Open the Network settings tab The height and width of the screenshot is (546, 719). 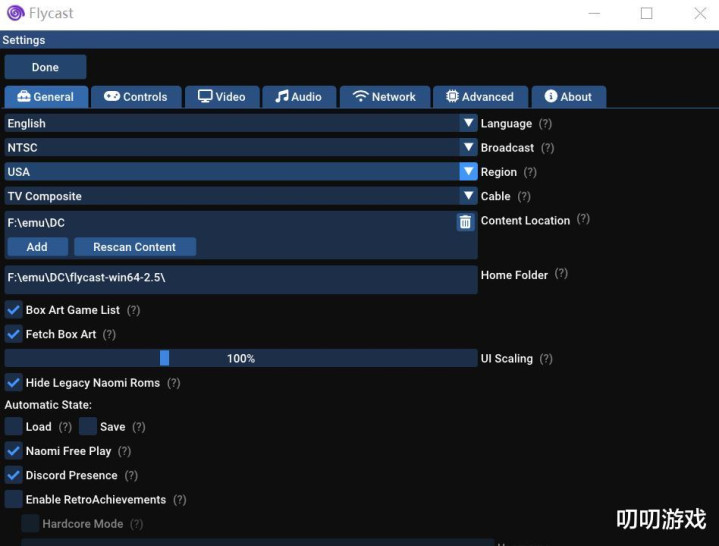tap(384, 97)
